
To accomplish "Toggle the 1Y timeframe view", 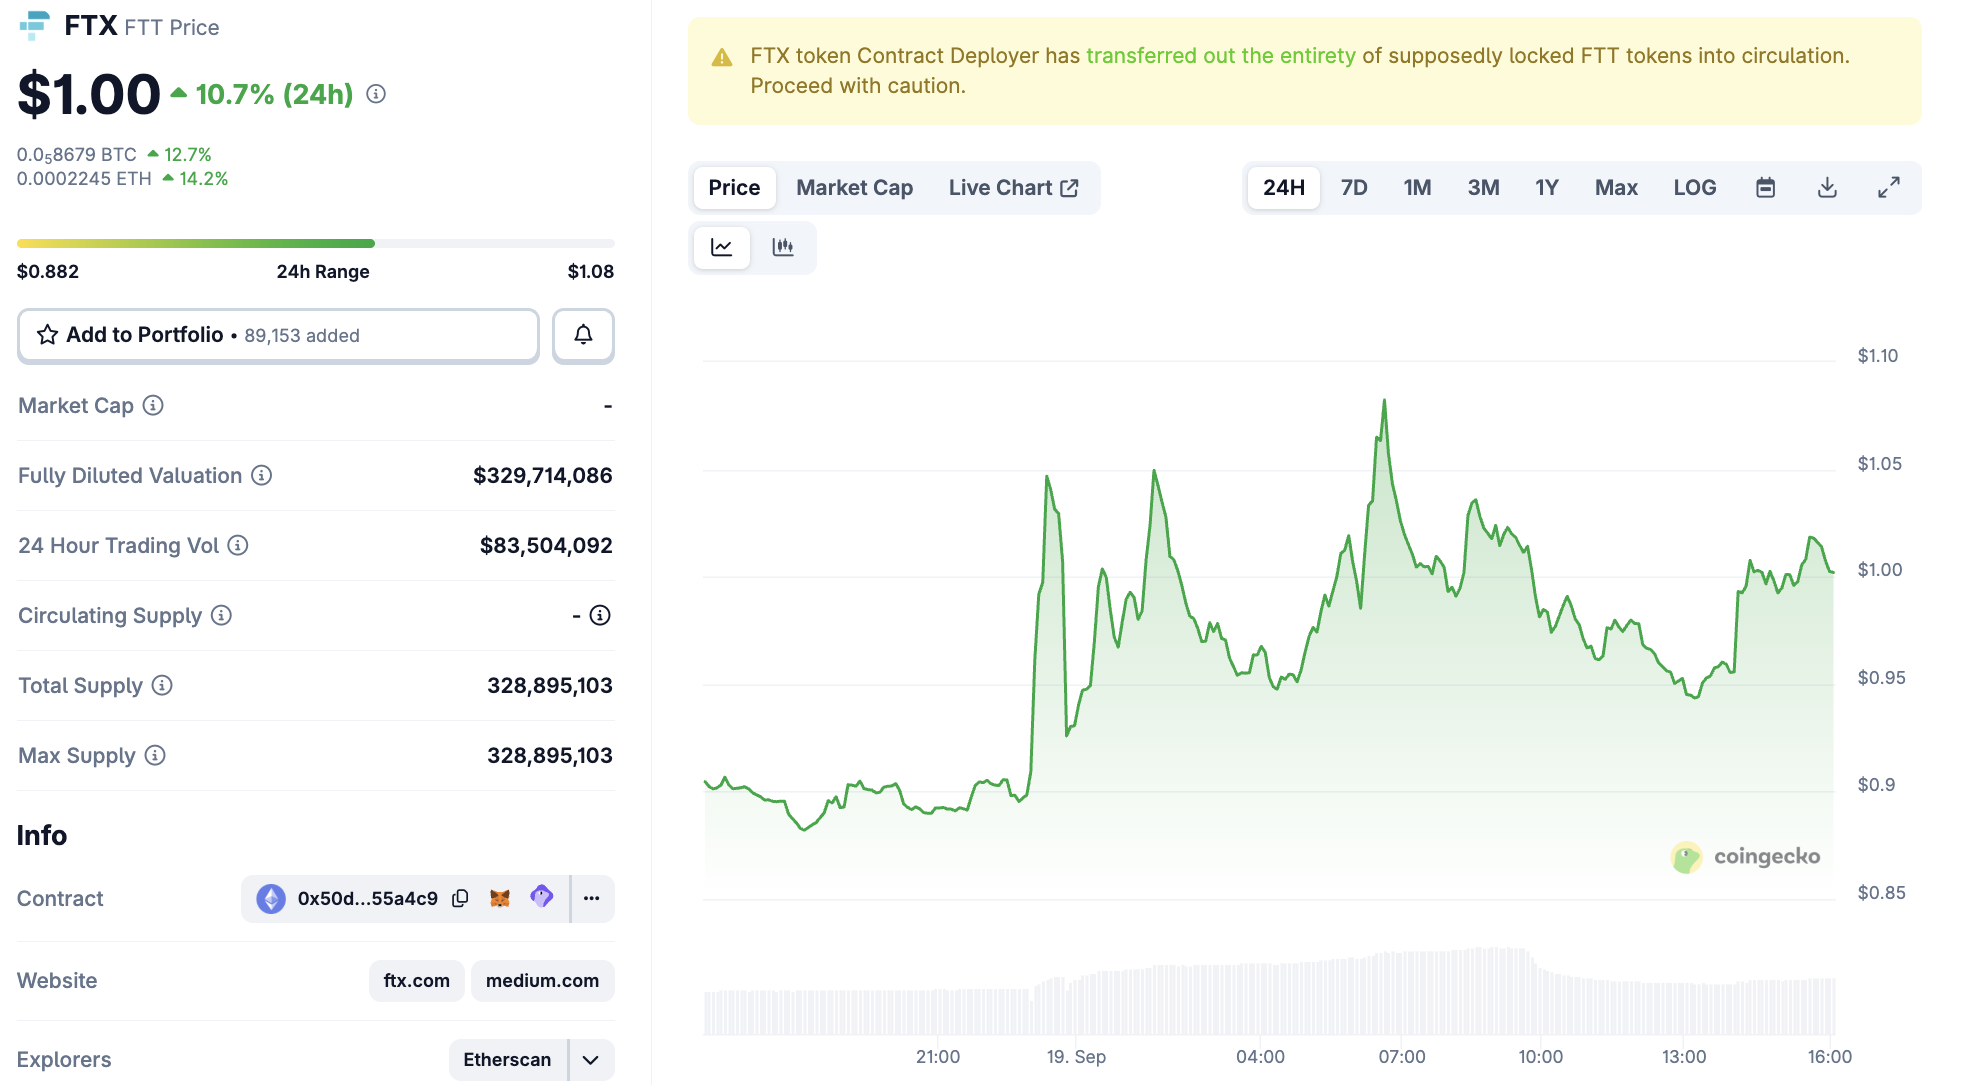I will (1546, 187).
